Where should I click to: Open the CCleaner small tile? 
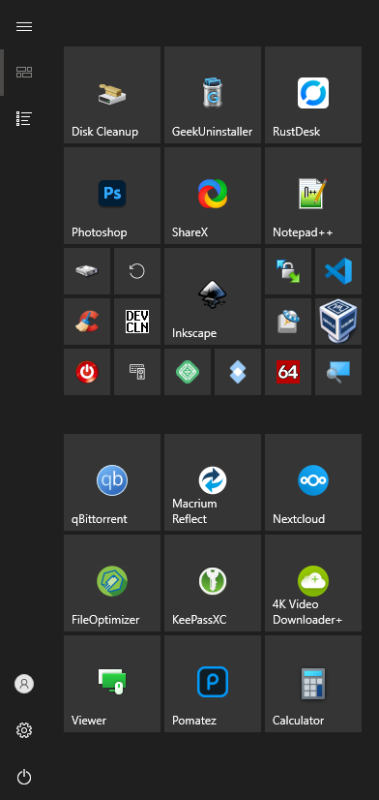tap(87, 321)
